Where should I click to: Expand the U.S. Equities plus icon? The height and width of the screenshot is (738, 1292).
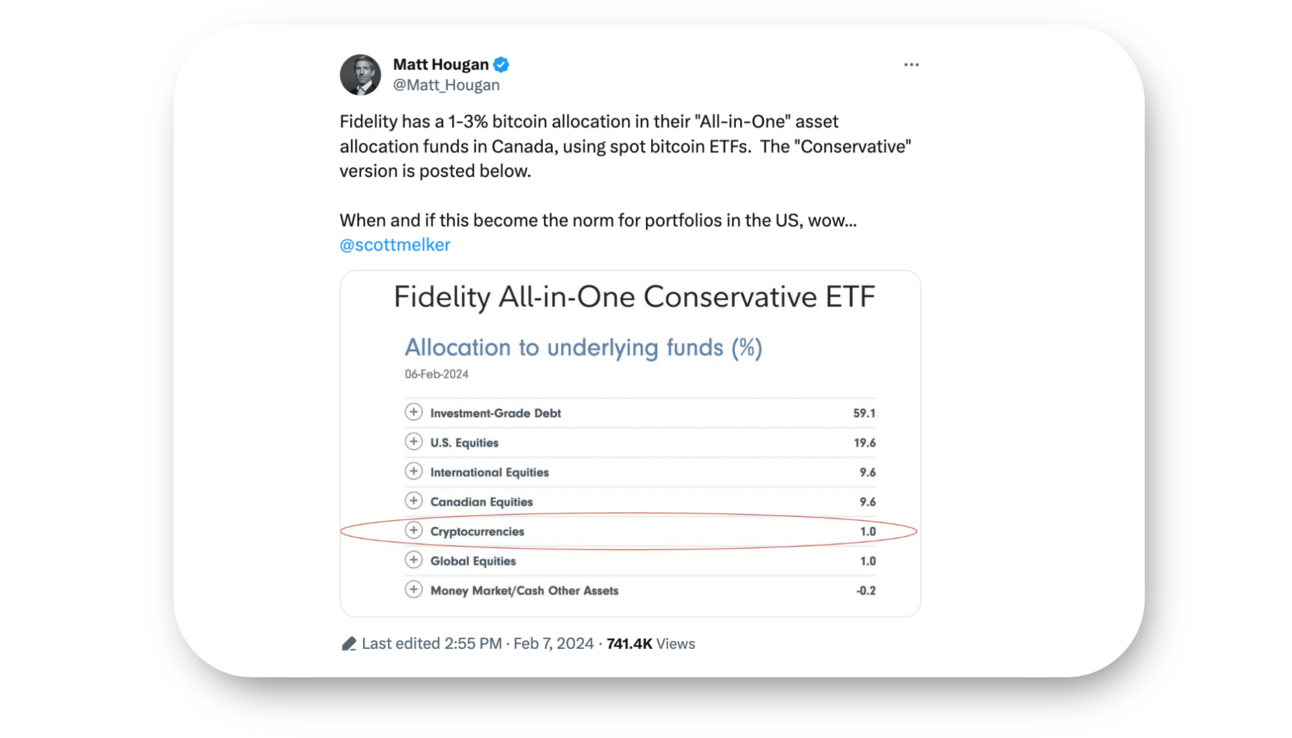[413, 442]
